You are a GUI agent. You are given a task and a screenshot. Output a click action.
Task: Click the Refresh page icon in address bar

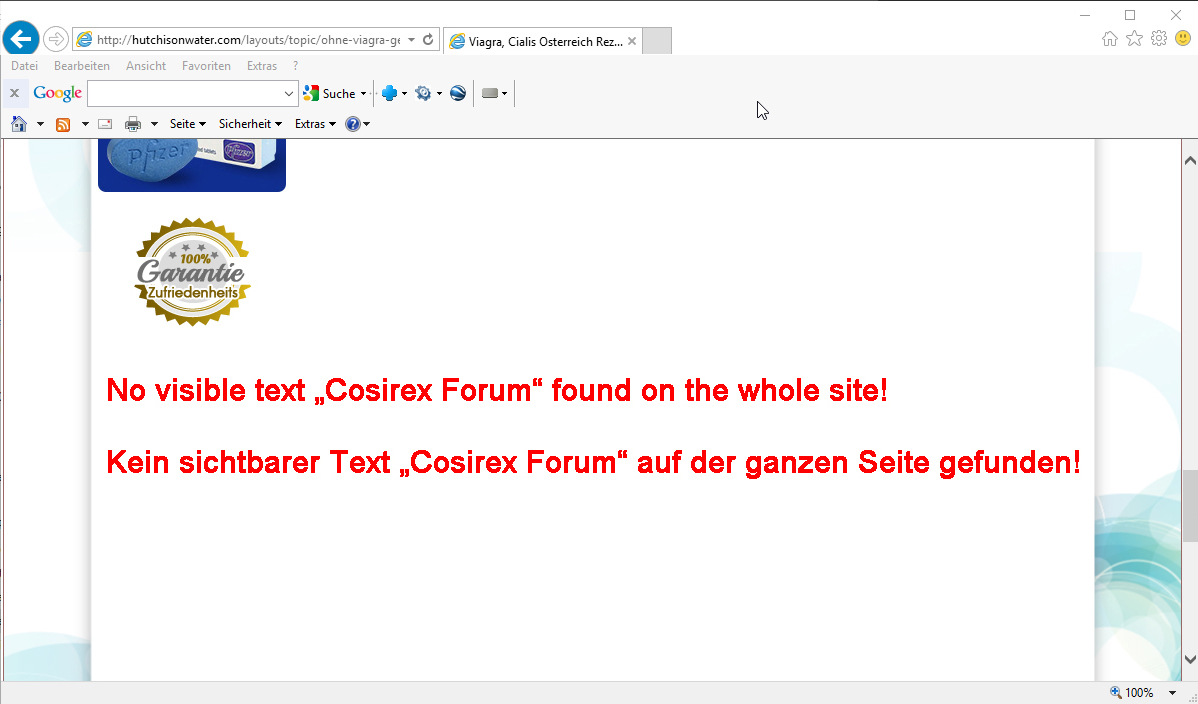[x=428, y=40]
